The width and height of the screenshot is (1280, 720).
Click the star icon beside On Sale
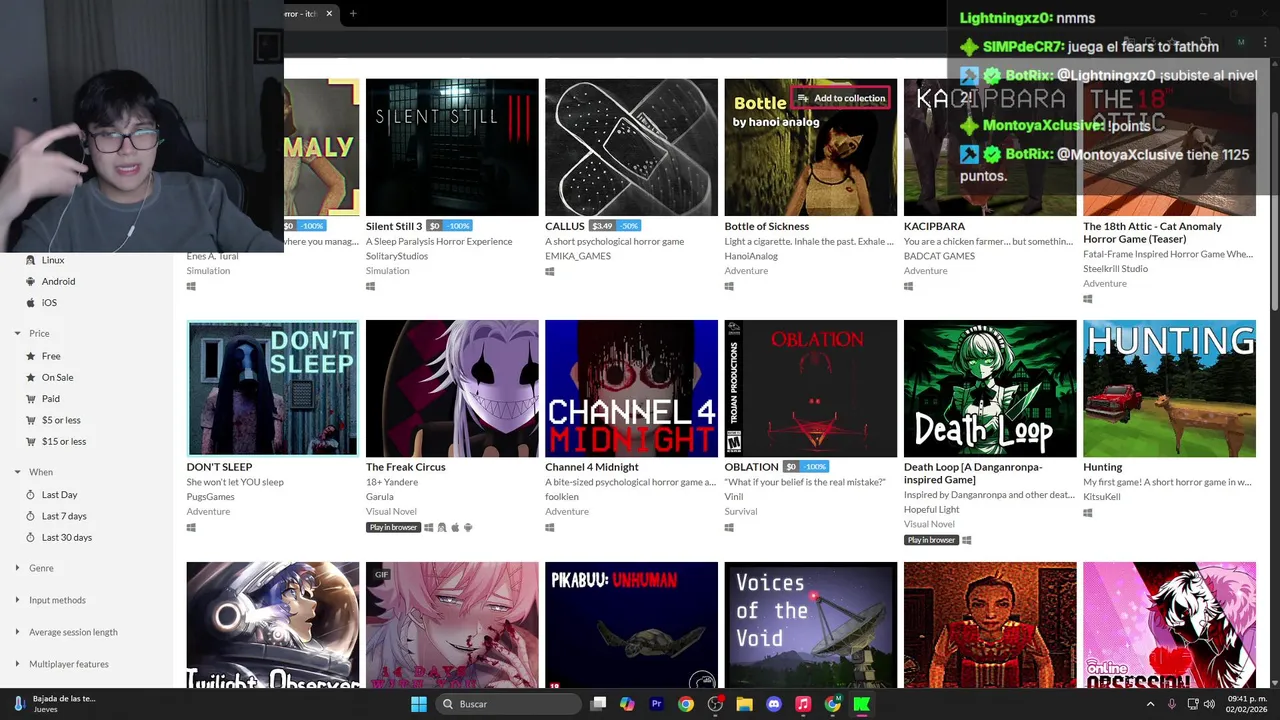point(30,377)
